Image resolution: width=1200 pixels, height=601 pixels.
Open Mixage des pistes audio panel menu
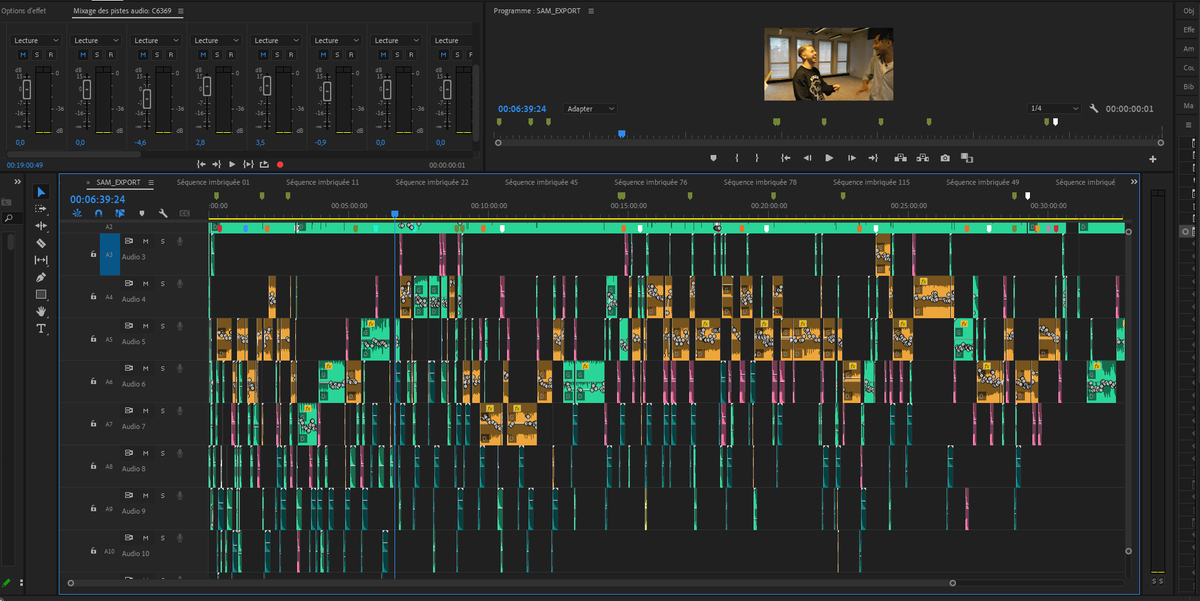(x=180, y=11)
